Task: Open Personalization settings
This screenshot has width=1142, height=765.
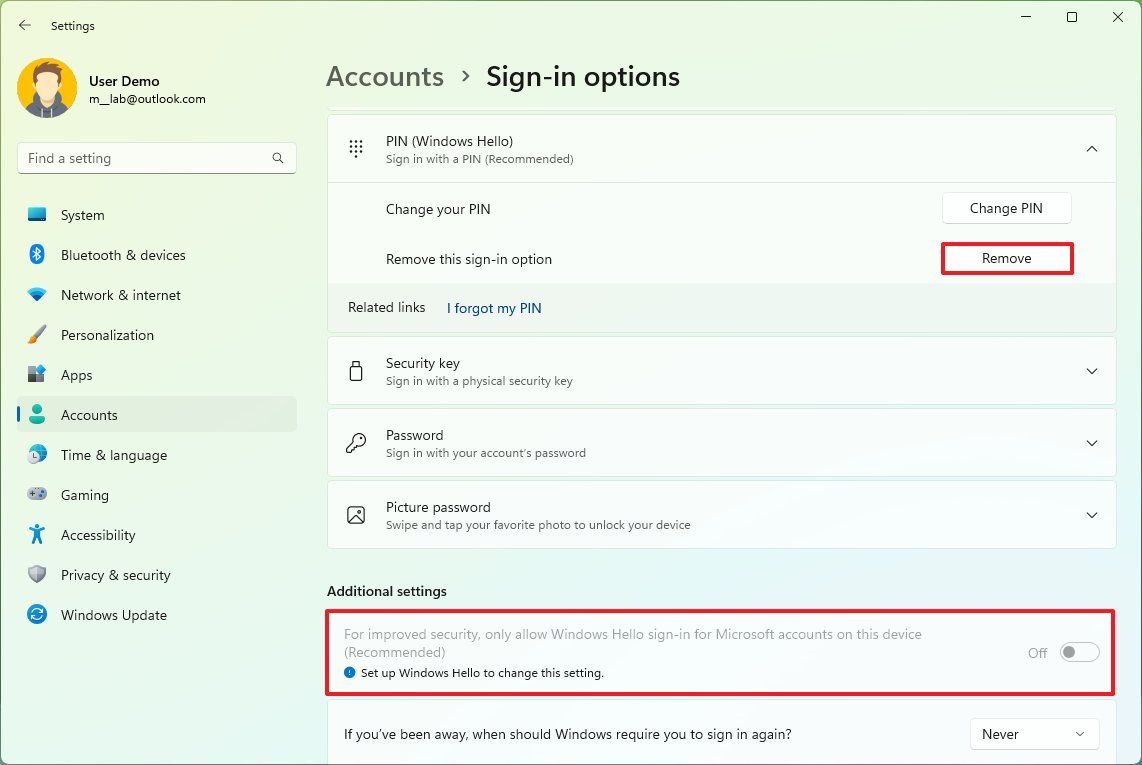Action: click(37, 335)
